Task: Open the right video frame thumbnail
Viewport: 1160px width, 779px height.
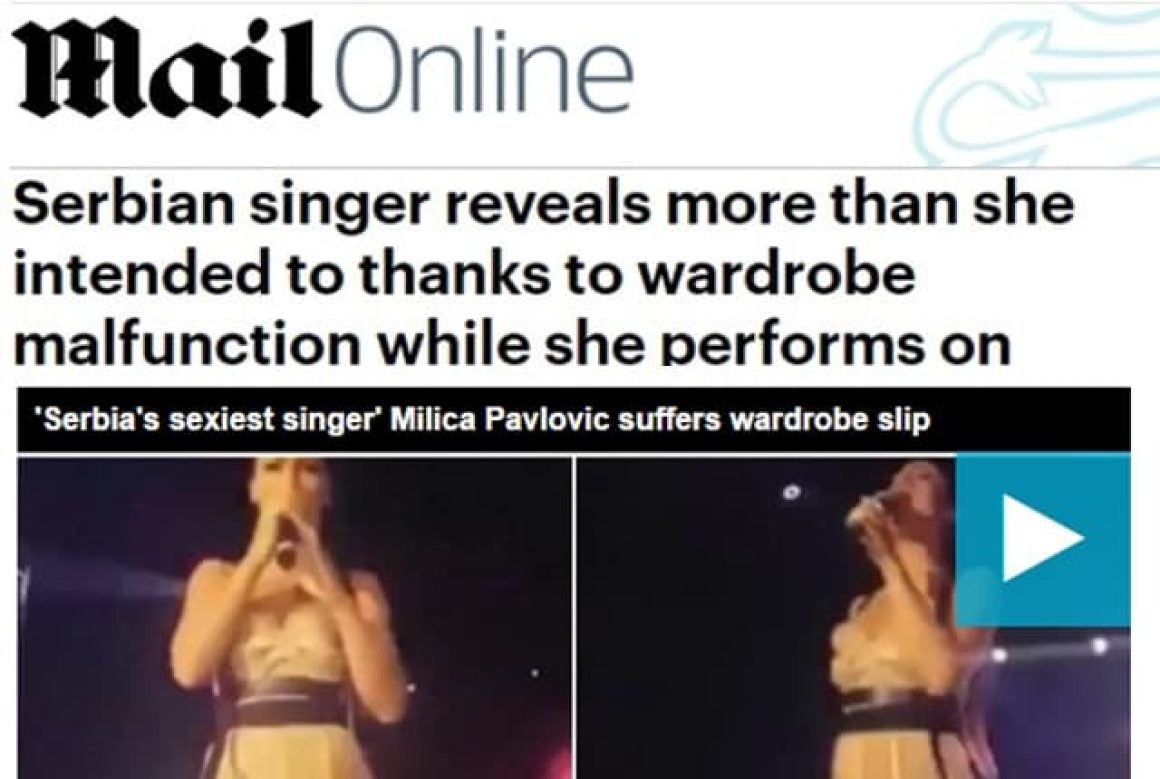Action: click(853, 618)
